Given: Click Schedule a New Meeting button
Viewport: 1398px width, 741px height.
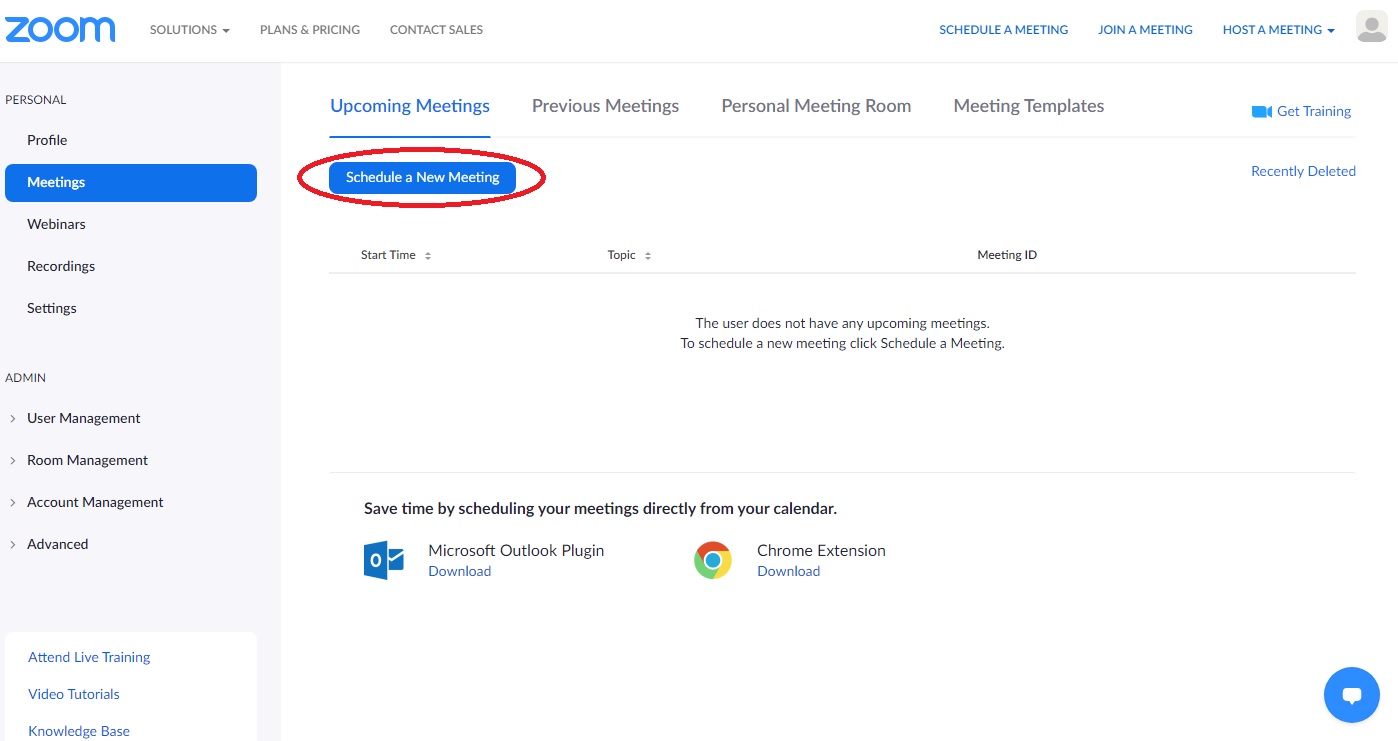Looking at the screenshot, I should pos(422,177).
